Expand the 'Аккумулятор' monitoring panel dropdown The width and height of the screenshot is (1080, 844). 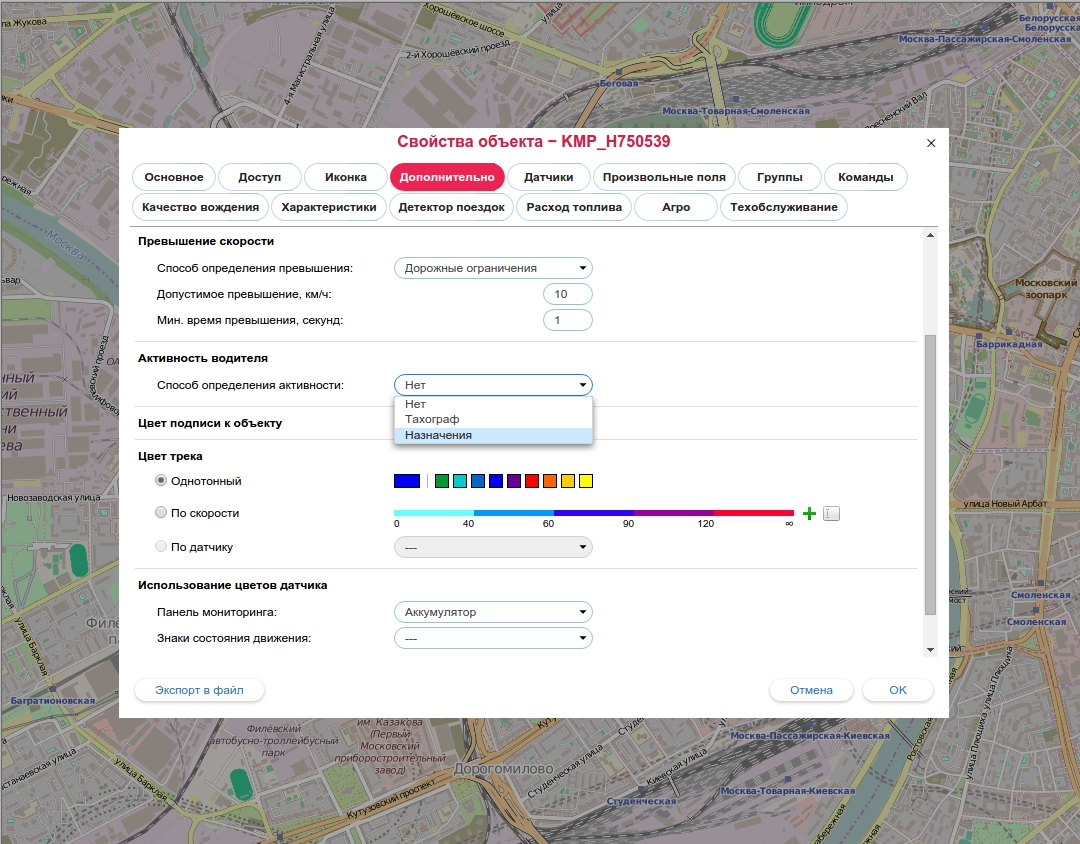(x=493, y=612)
